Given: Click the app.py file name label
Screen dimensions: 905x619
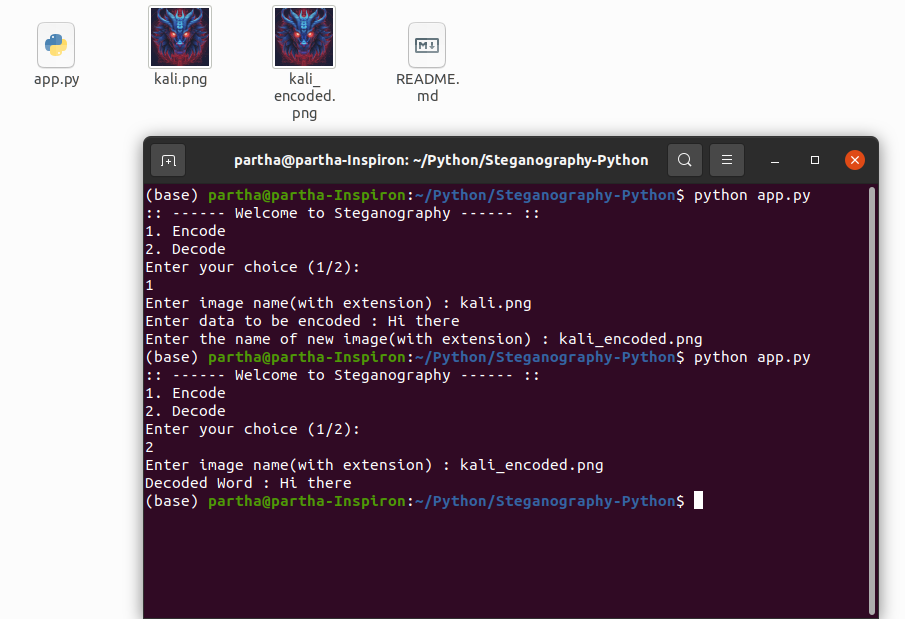Looking at the screenshot, I should coord(56,80).
